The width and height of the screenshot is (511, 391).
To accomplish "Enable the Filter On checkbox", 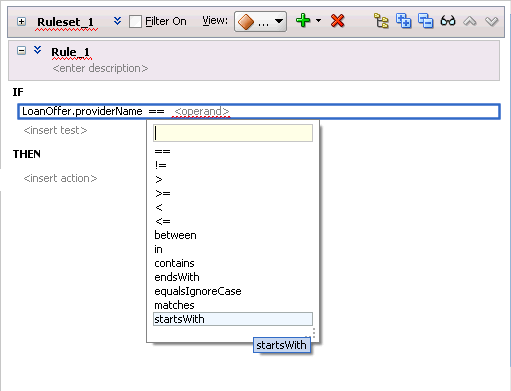I will (x=135, y=22).
